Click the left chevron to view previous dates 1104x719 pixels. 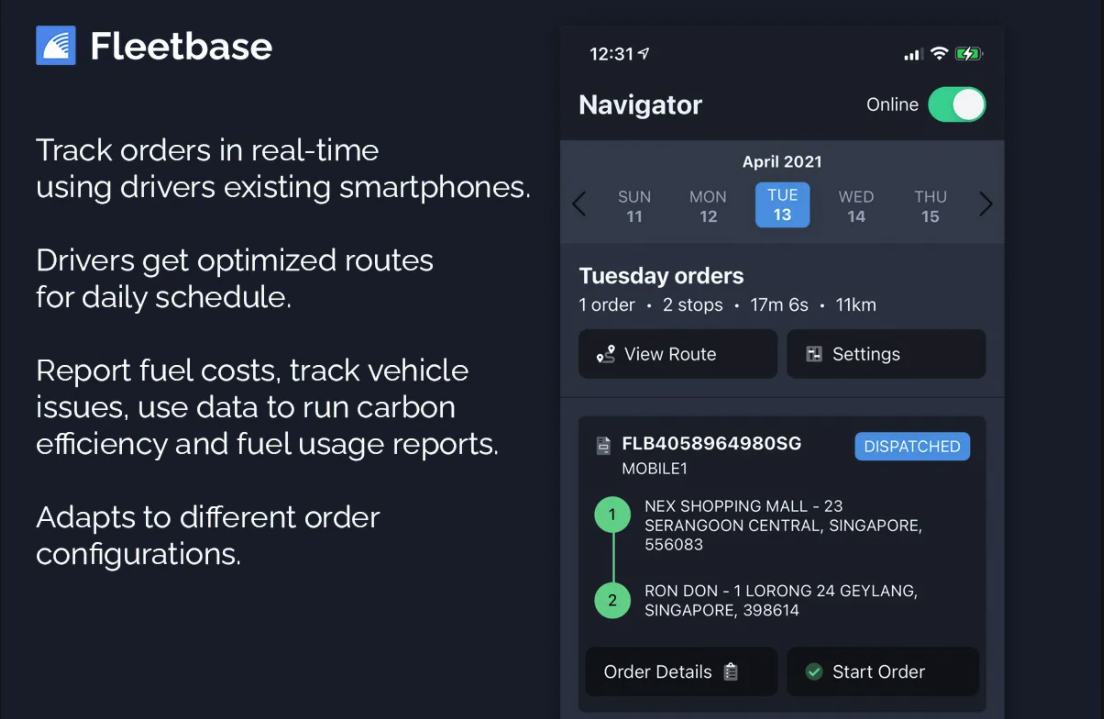point(579,204)
